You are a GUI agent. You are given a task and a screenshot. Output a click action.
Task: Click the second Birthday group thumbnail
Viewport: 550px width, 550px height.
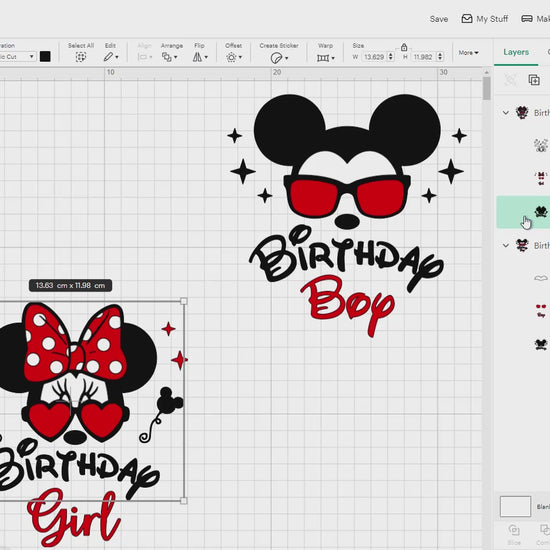coord(522,245)
